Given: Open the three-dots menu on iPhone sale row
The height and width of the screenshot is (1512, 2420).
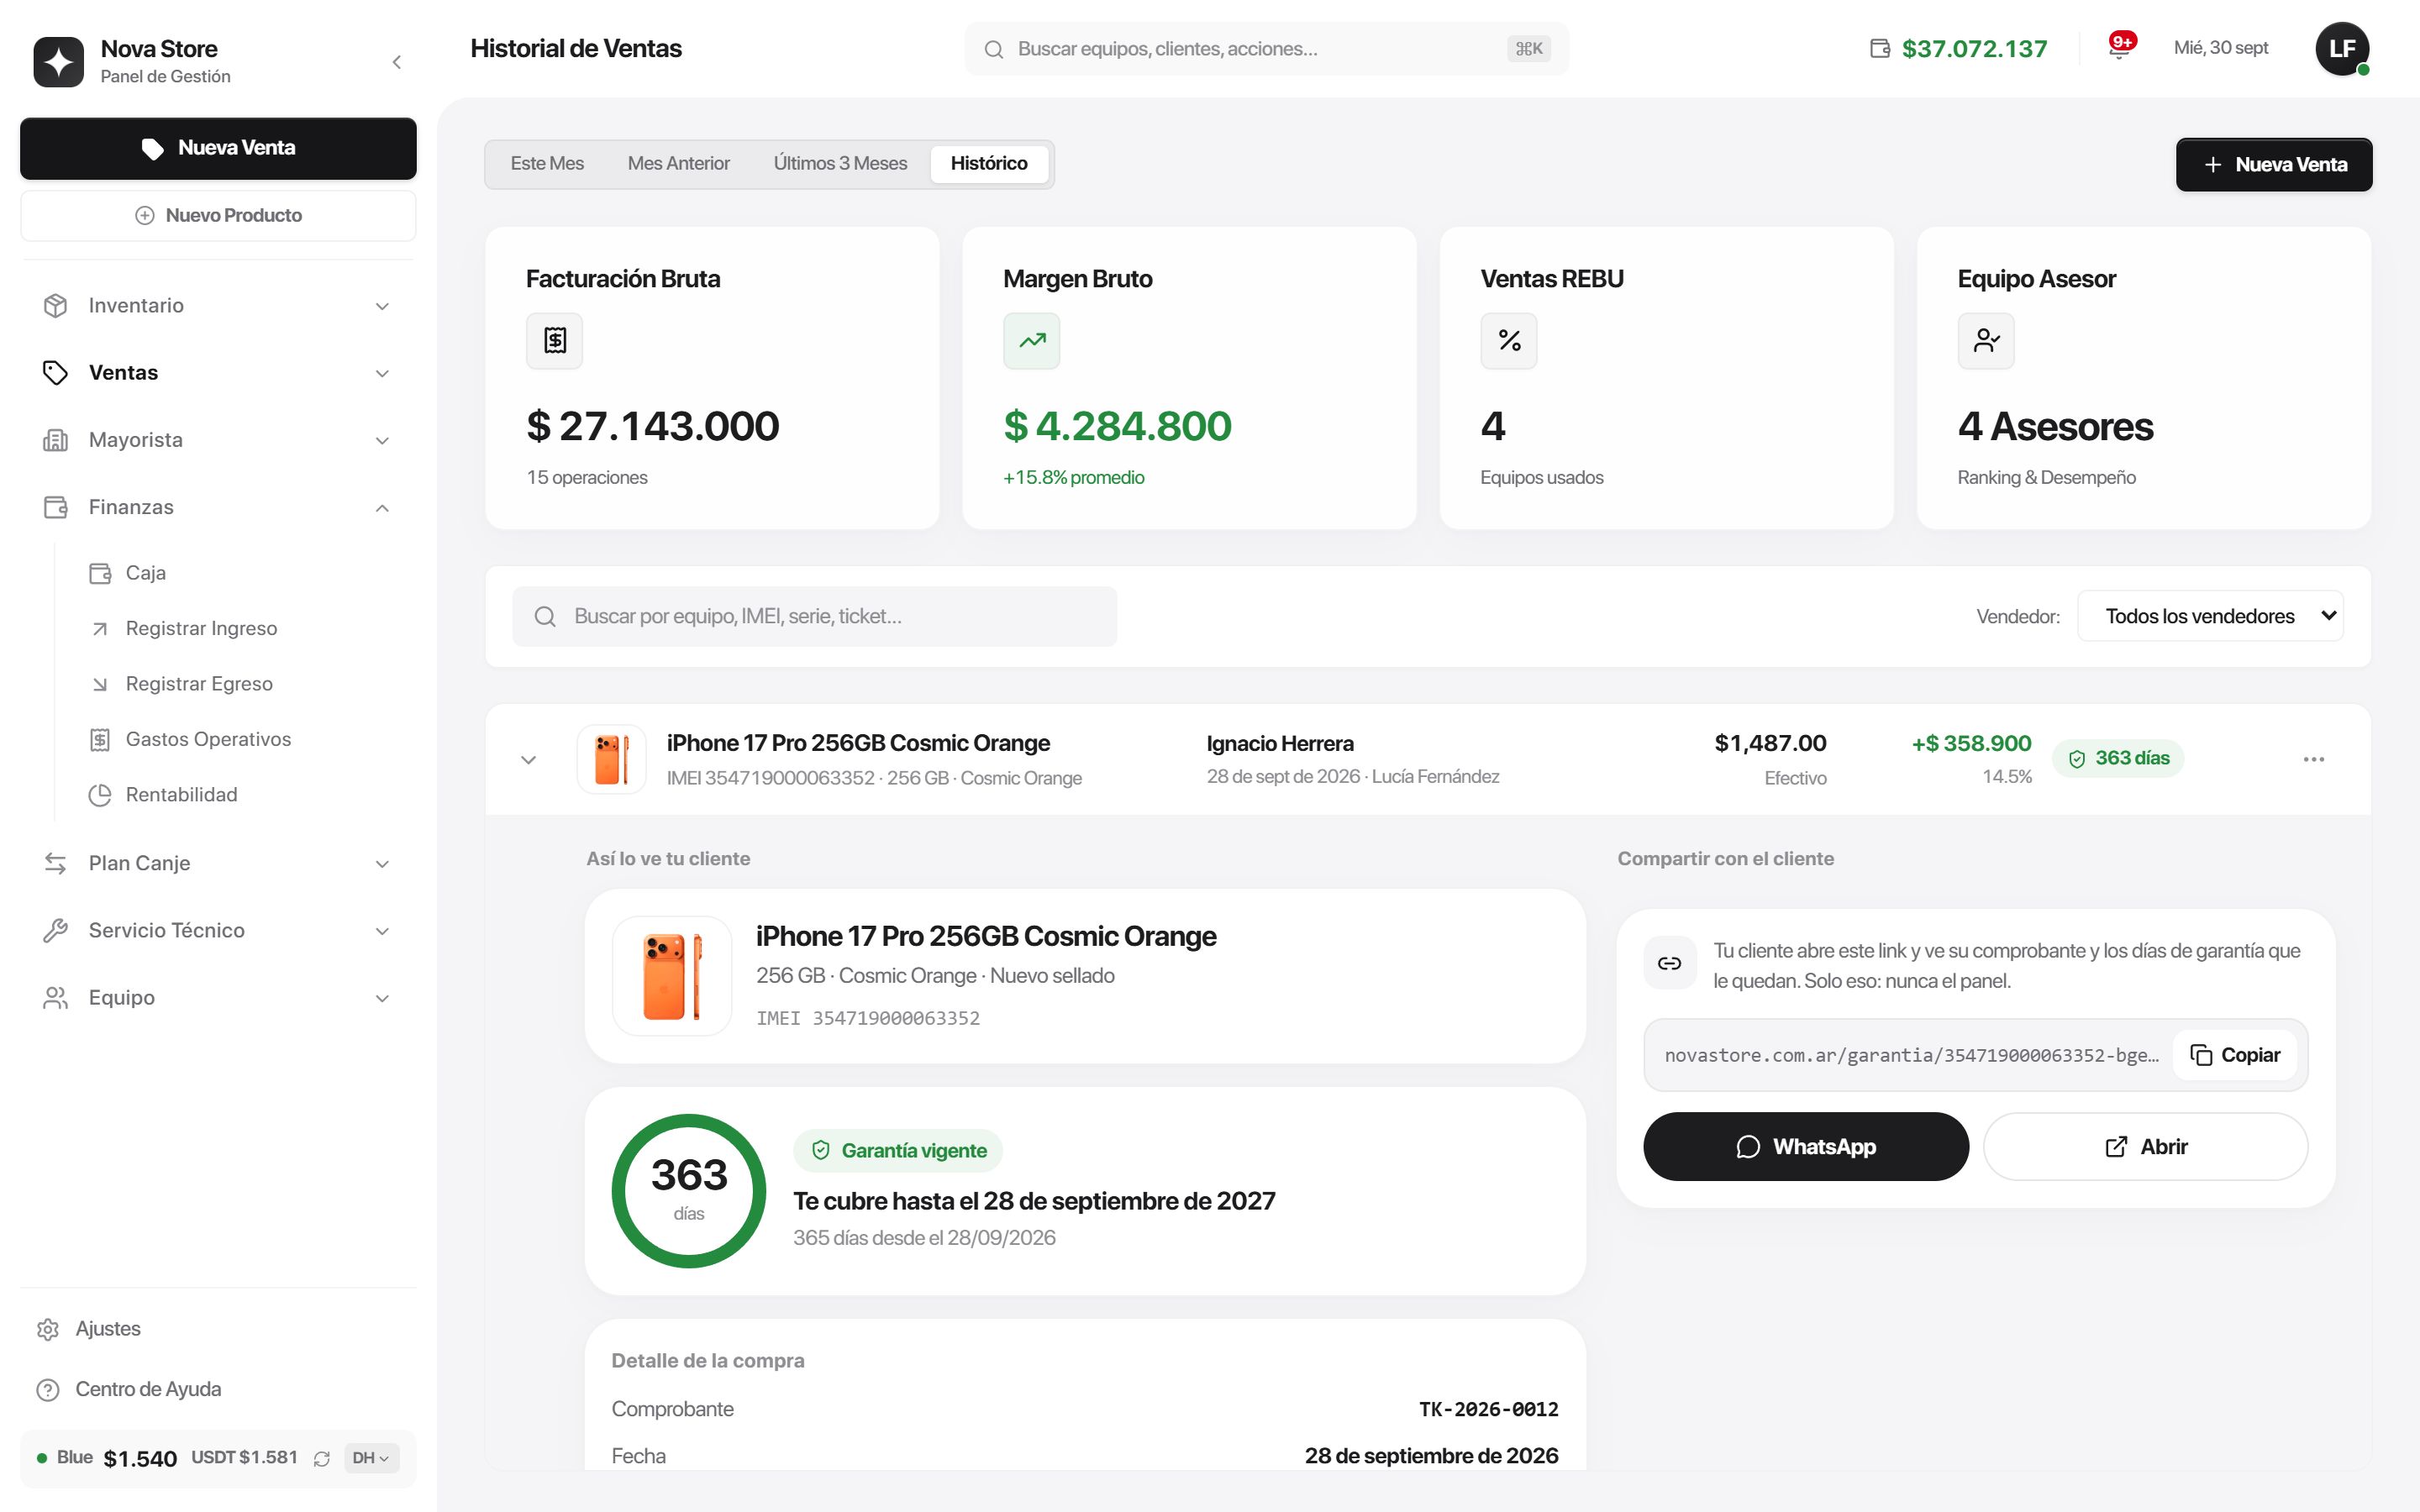Looking at the screenshot, I should pos(2313,759).
